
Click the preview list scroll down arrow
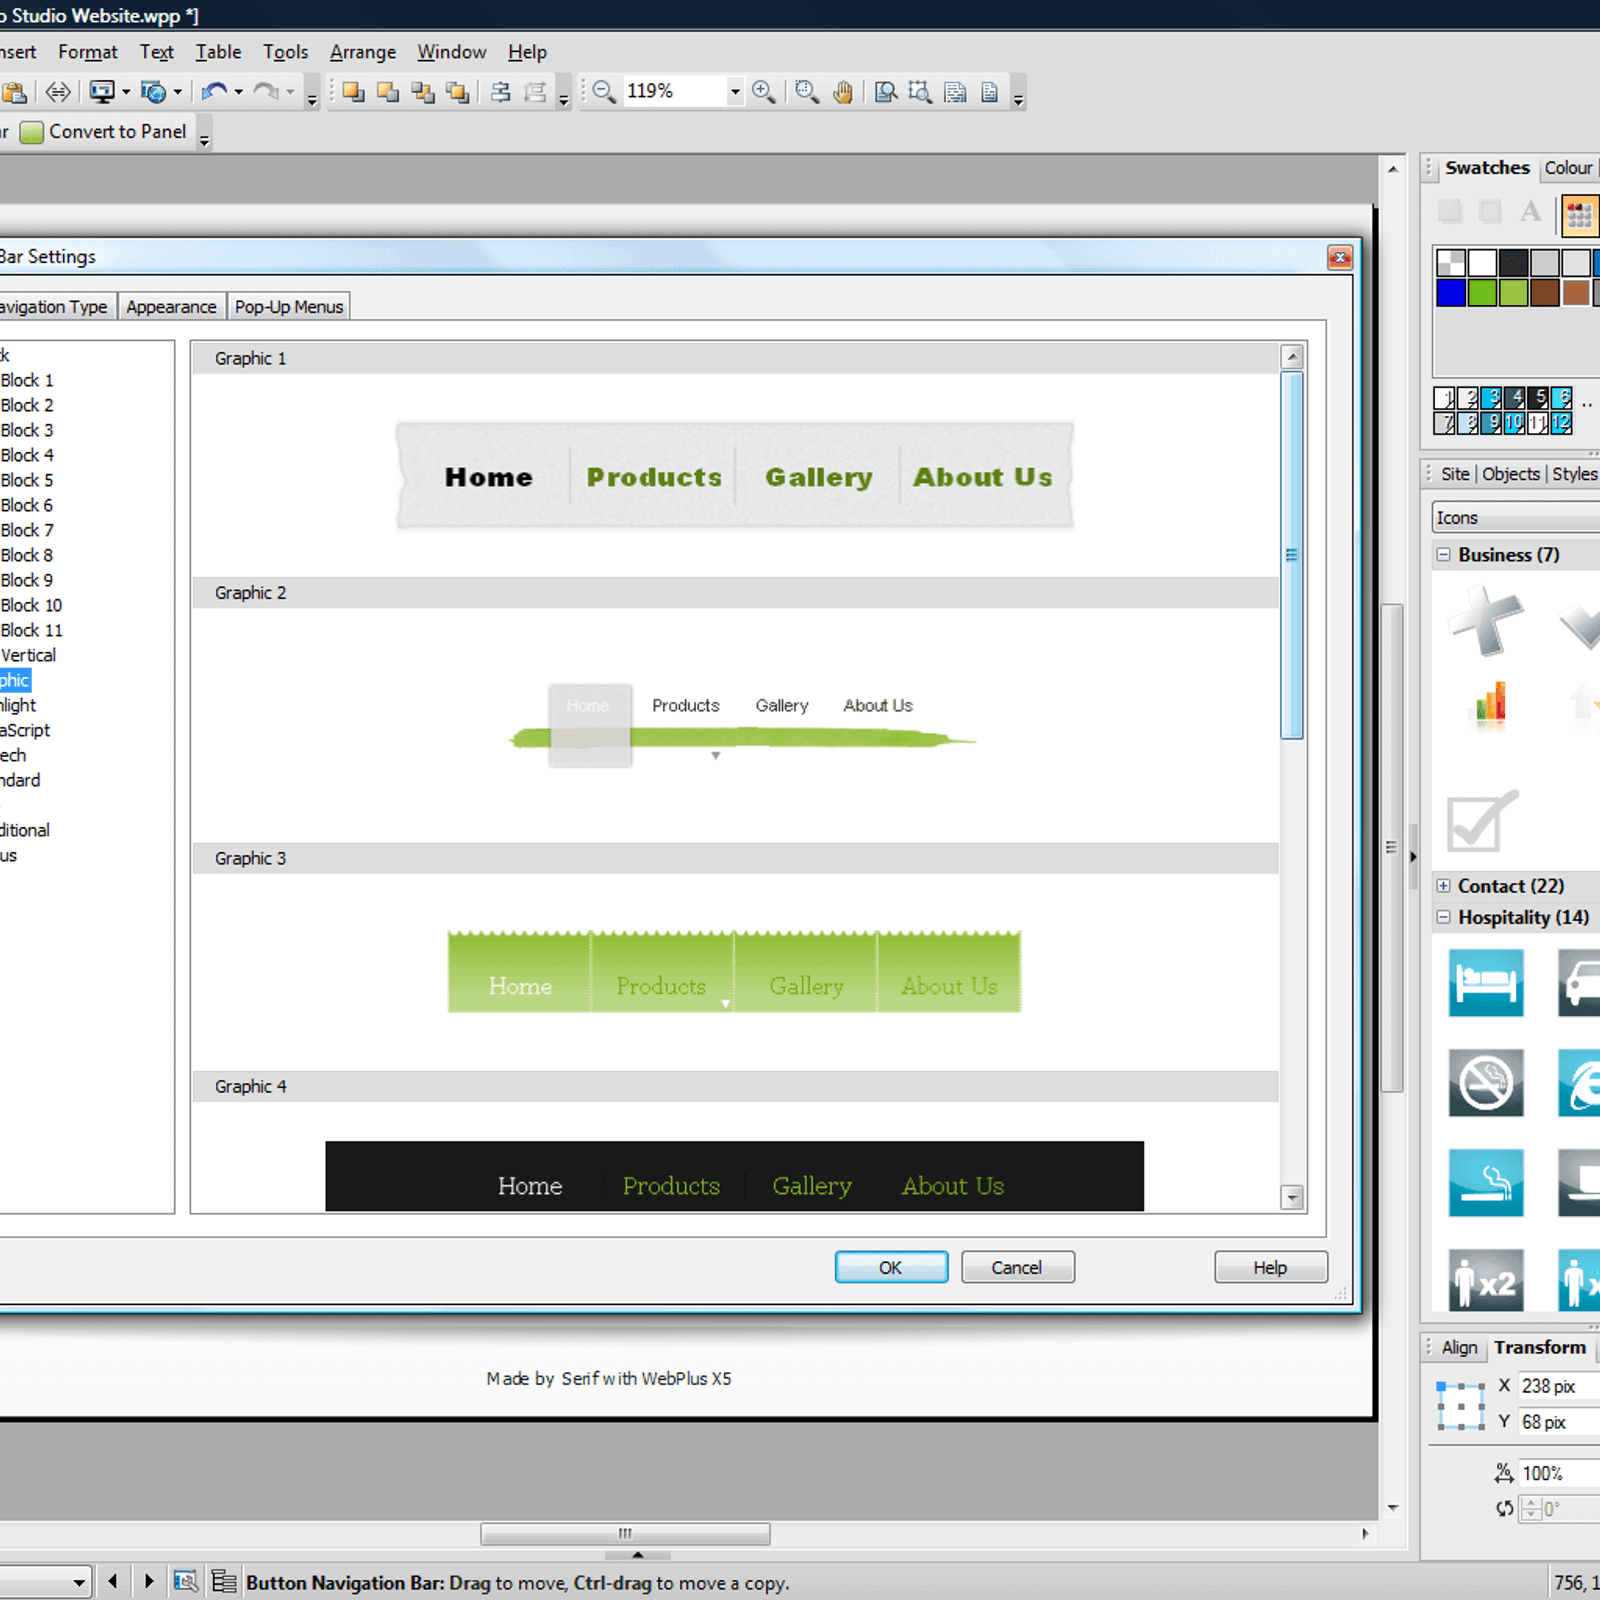pyautogui.click(x=1293, y=1196)
